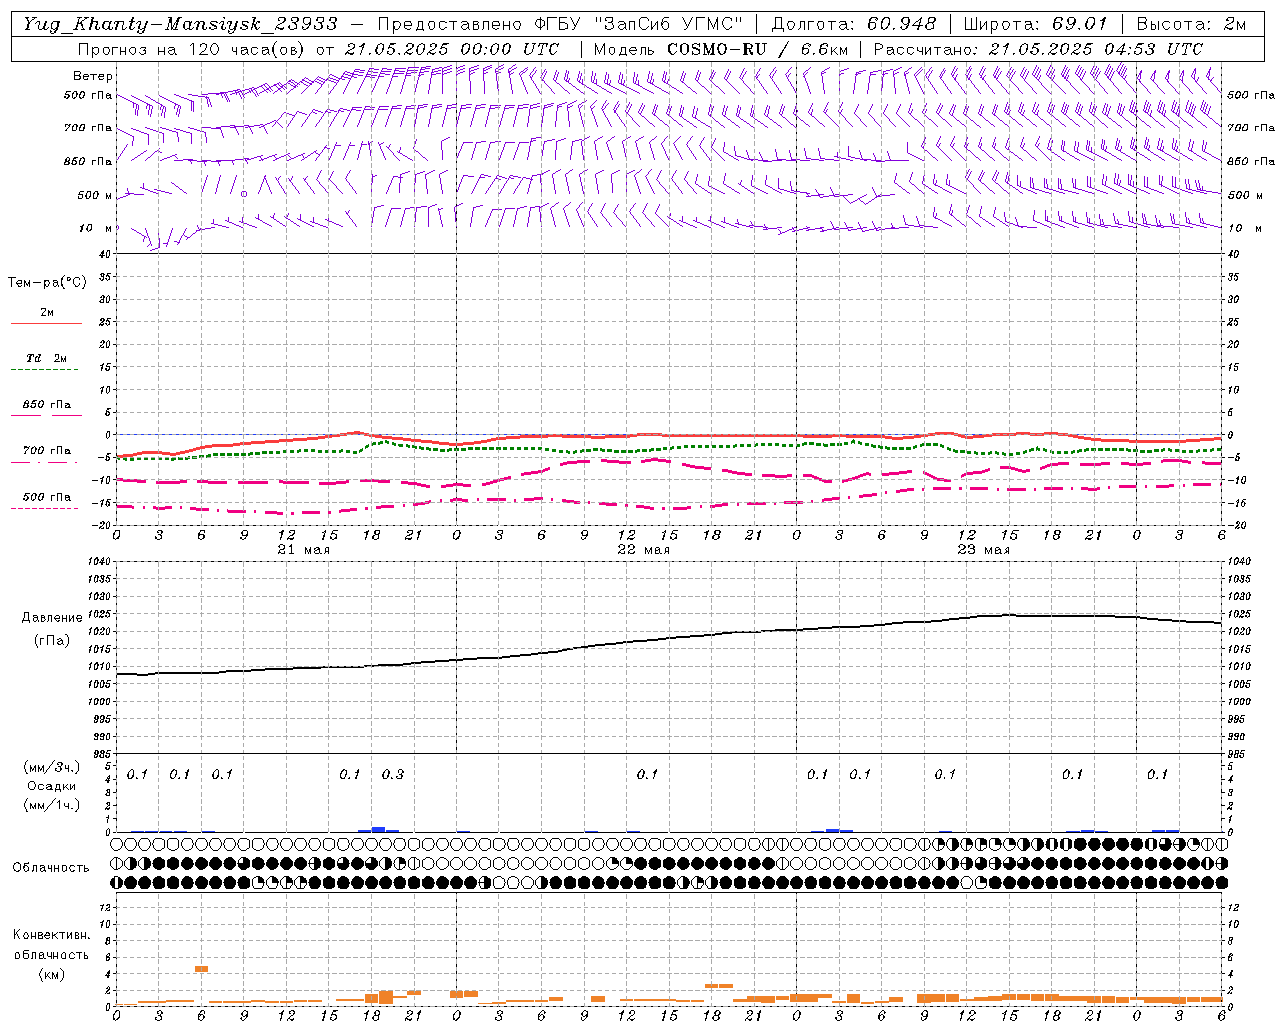1280x1024 pixels.
Task: Click the Осадки precipitation label
Action: 52,786
